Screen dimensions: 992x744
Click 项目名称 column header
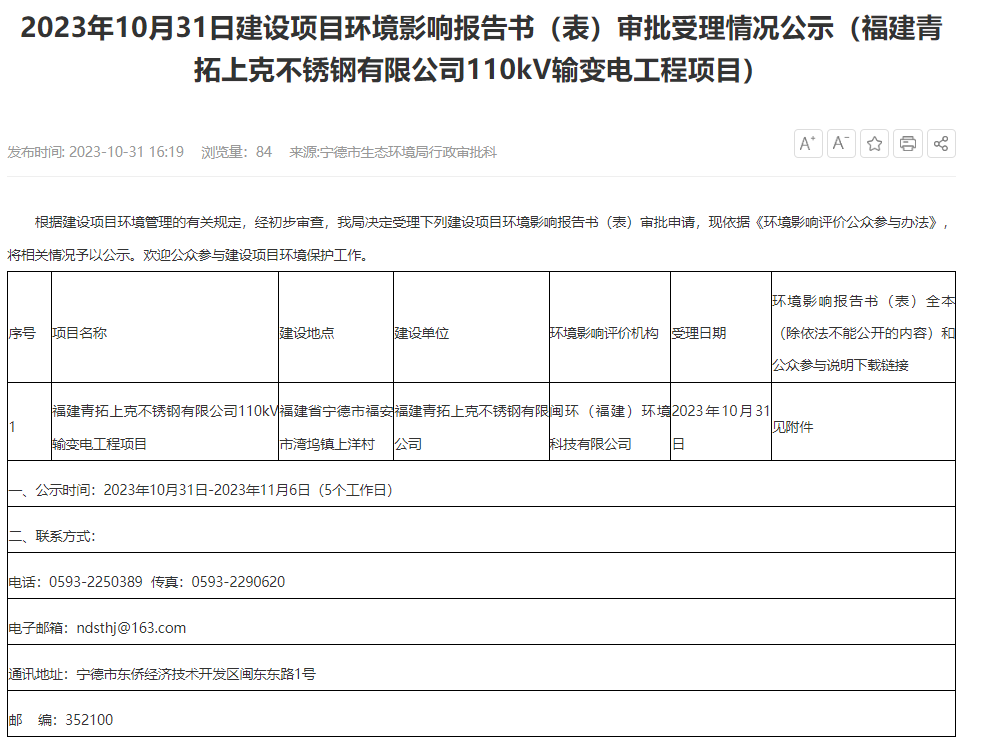click(164, 327)
